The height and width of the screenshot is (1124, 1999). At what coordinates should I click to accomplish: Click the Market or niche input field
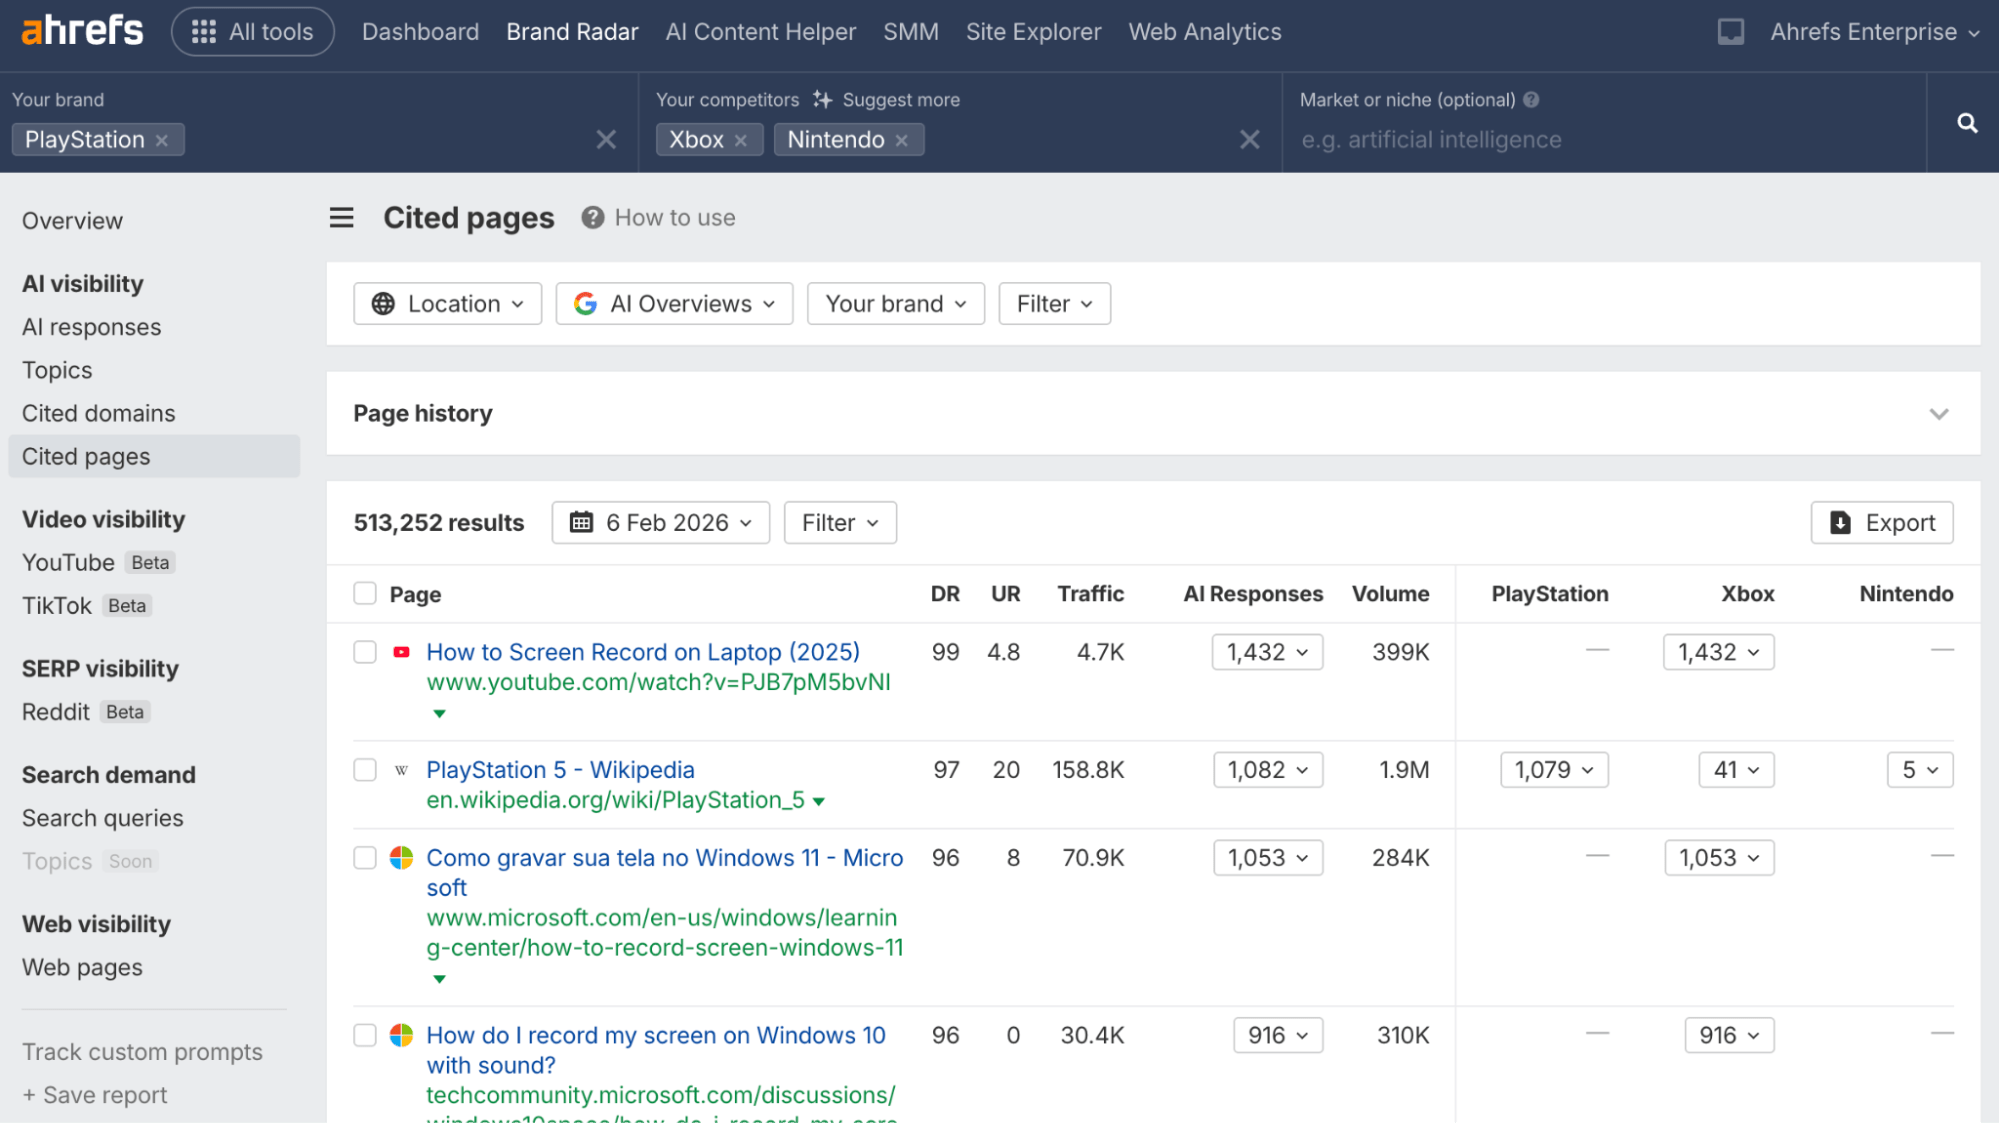pos(1600,140)
